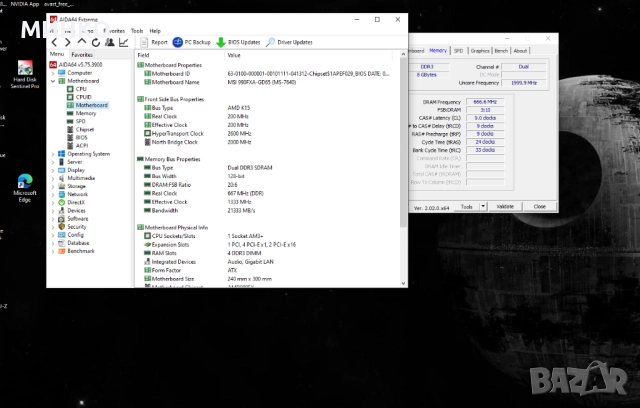Click the up-level arrow in AIDA64 toolbar
Viewport: 640px width, 408px height.
pyautogui.click(x=82, y=42)
